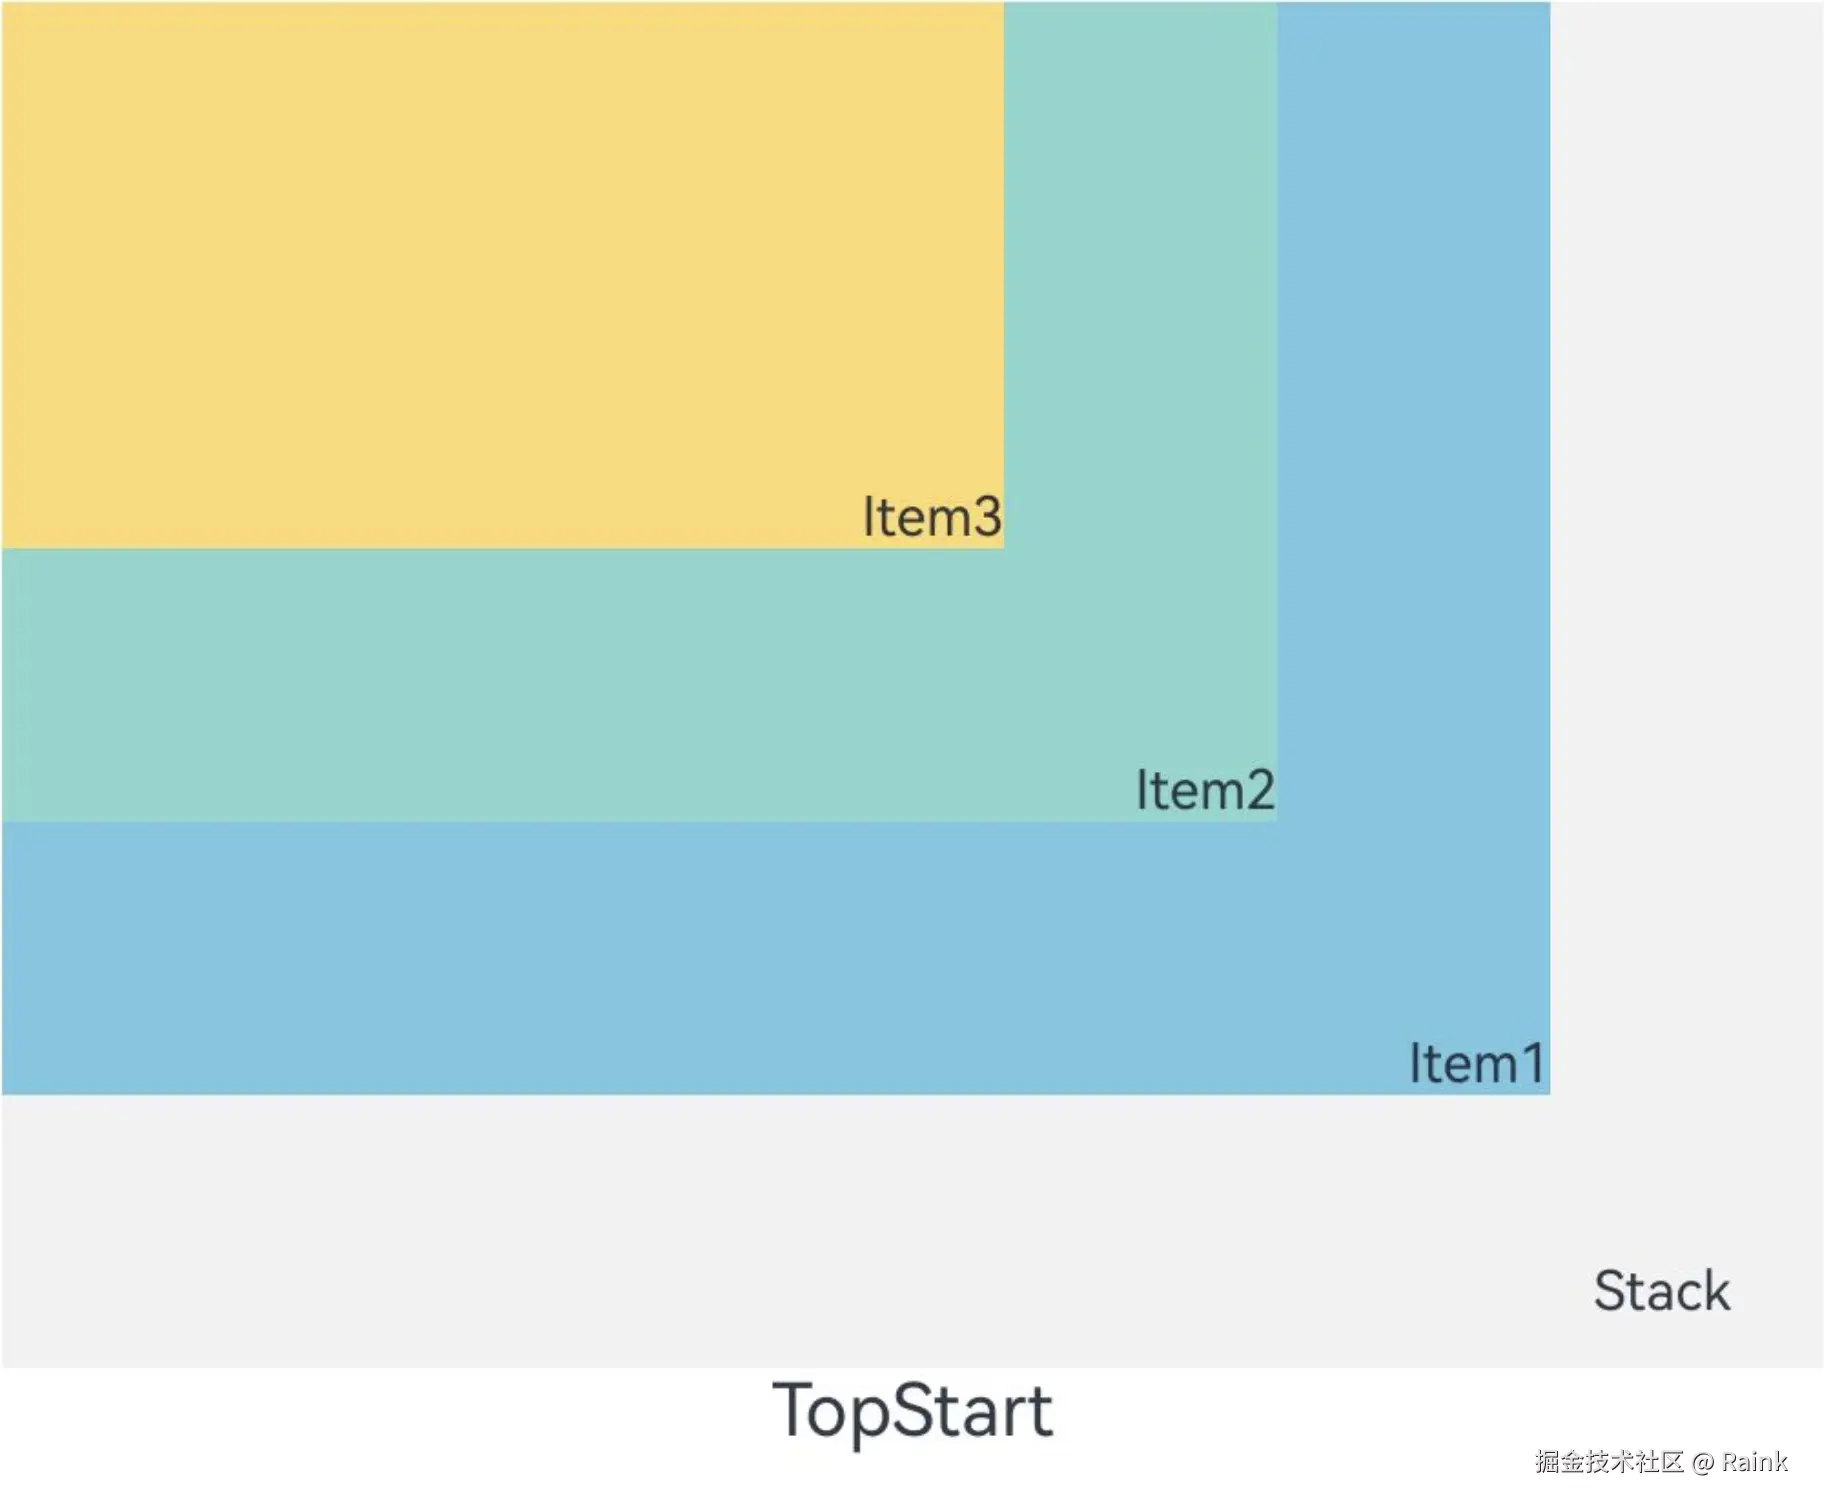This screenshot has height=1512, width=1824.
Task: Click the Item1 text label
Action: [x=1477, y=1063]
